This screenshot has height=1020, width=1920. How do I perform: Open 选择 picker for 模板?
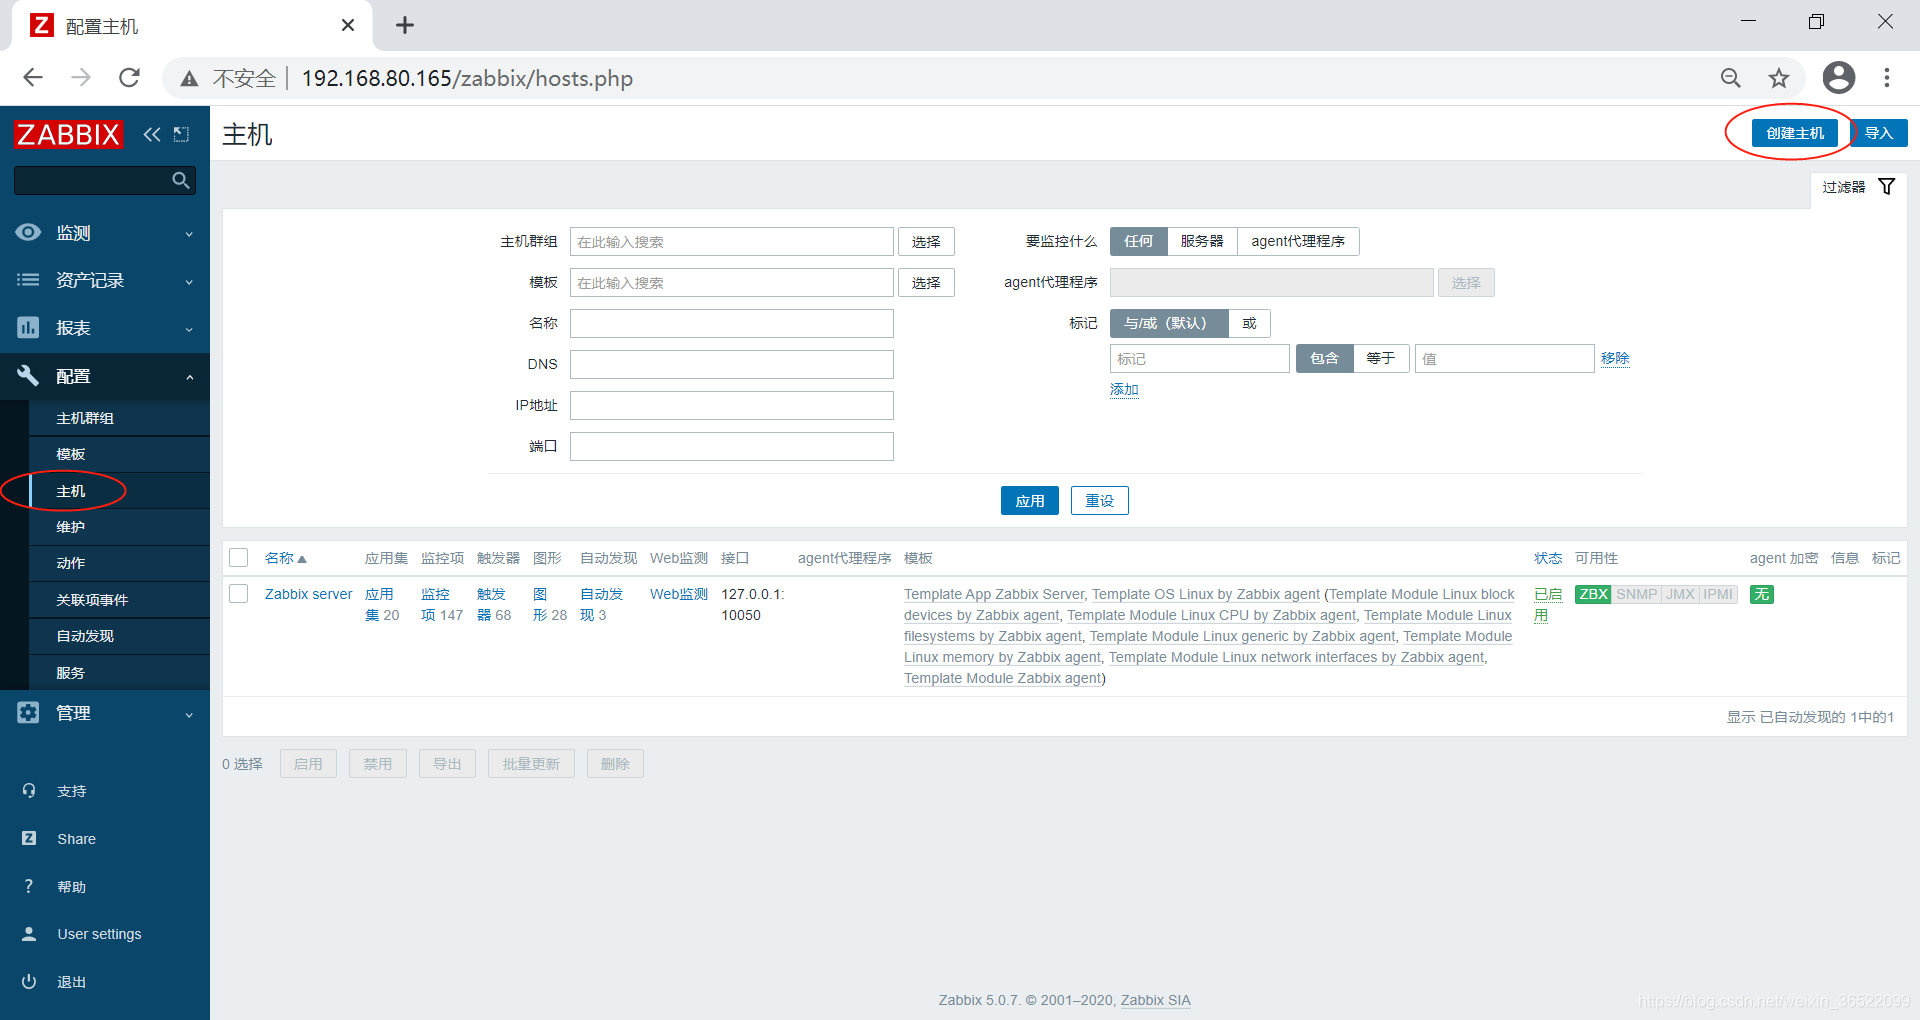click(x=926, y=283)
